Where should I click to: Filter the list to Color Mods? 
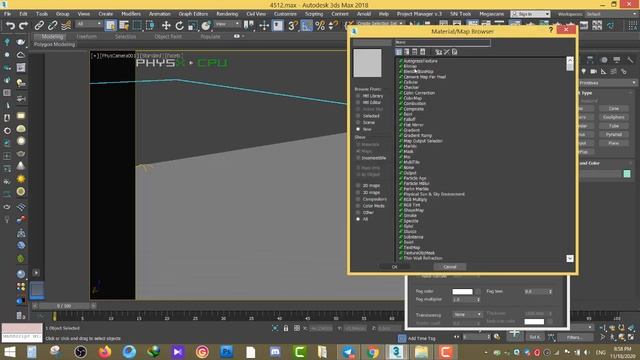coord(371,206)
